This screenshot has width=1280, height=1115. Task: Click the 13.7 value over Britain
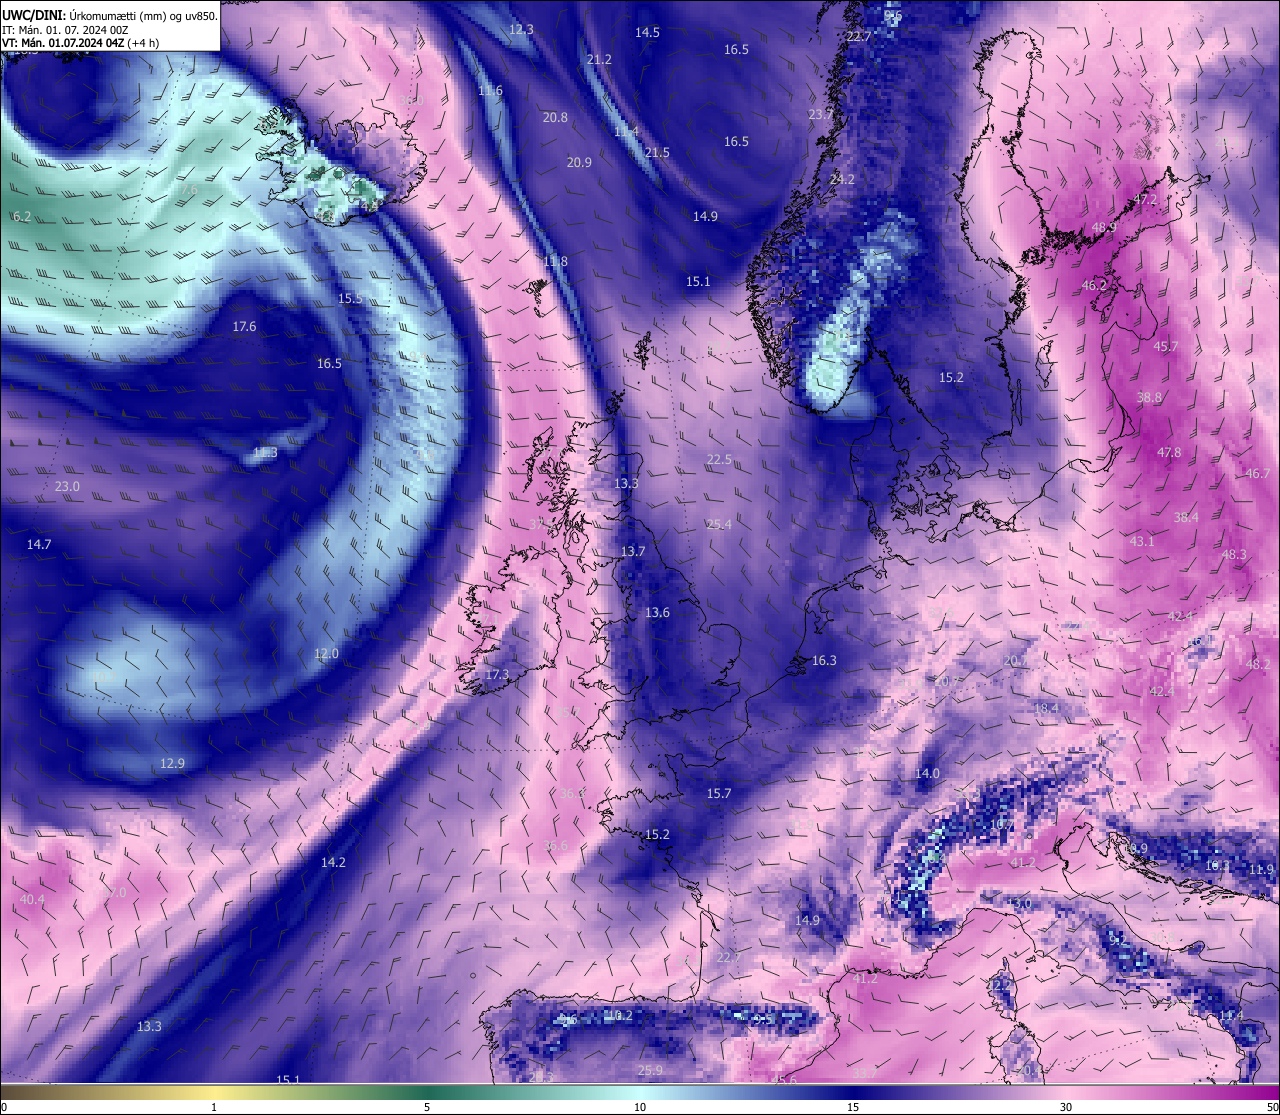pyautogui.click(x=633, y=552)
